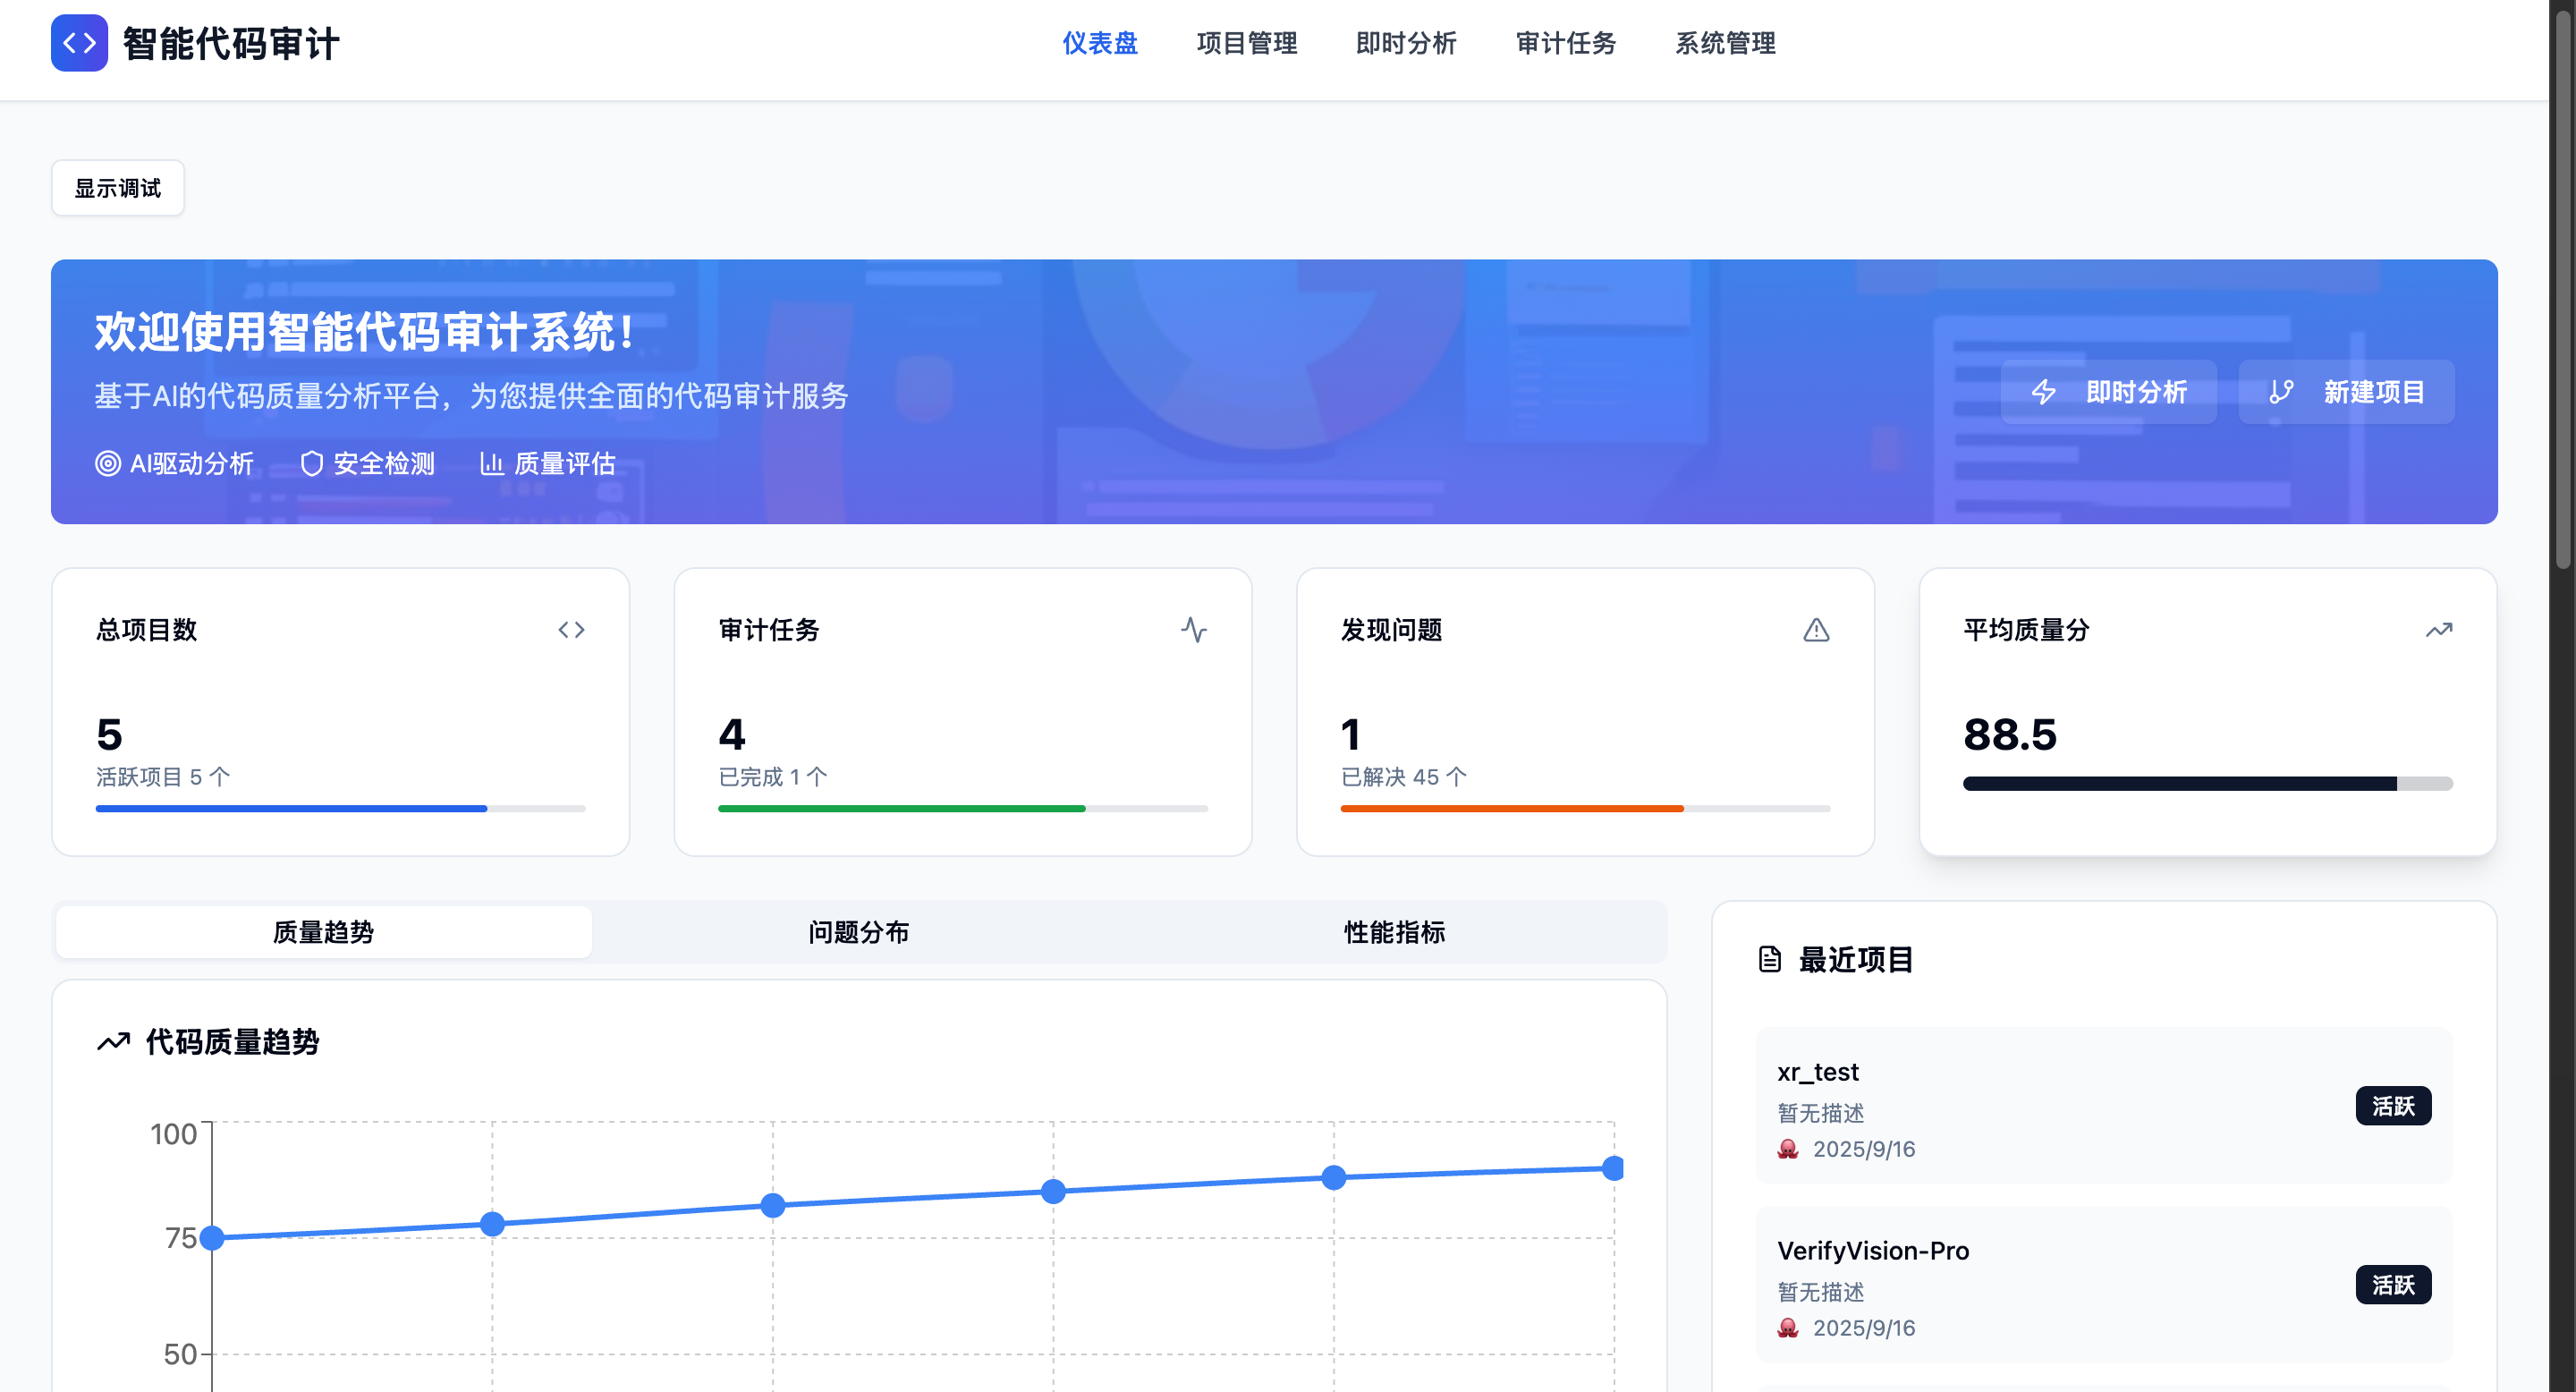Click the lightning icon in 即时分析 banner button
Screen dimensions: 2576x1392
tap(2045, 392)
